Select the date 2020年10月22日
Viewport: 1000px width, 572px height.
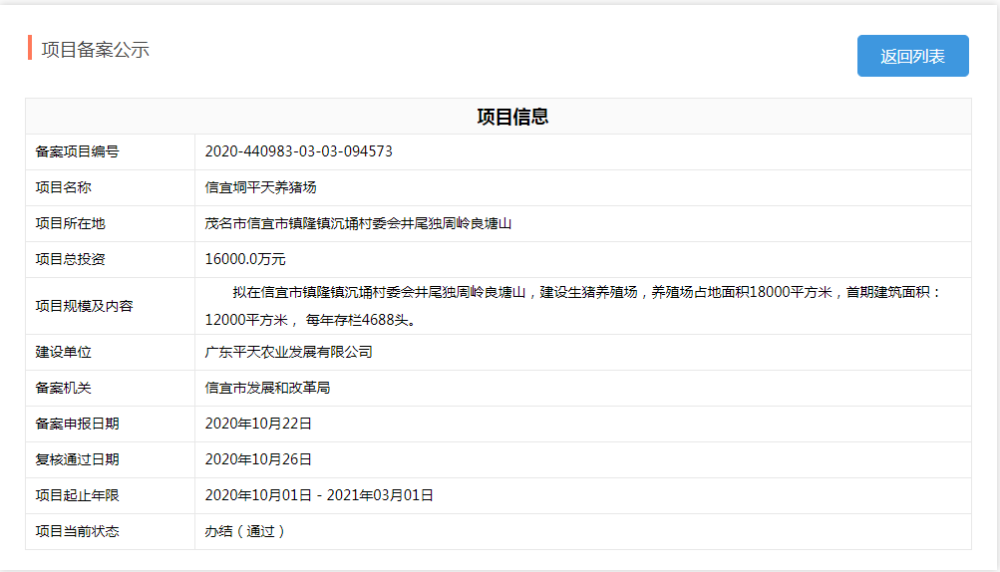258,423
